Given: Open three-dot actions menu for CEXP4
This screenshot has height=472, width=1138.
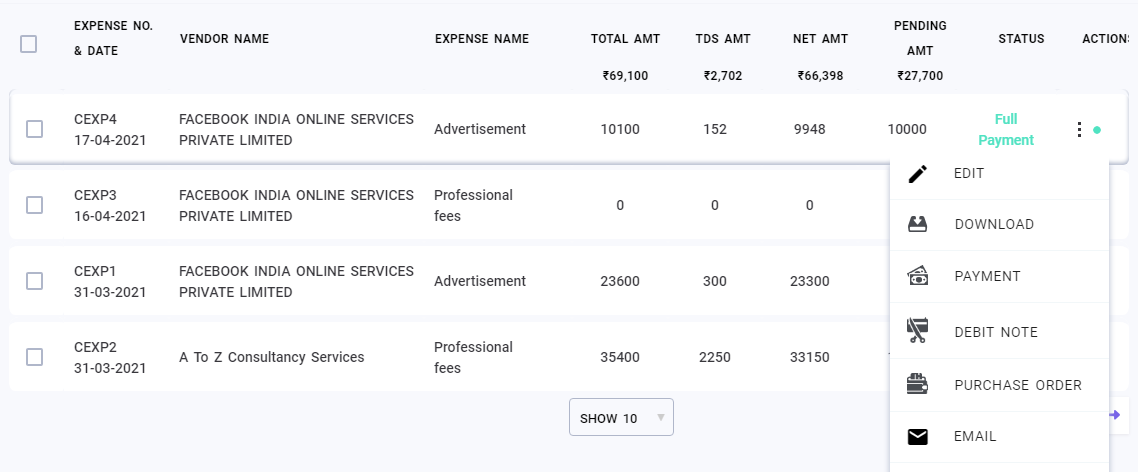Looking at the screenshot, I should 1078,130.
